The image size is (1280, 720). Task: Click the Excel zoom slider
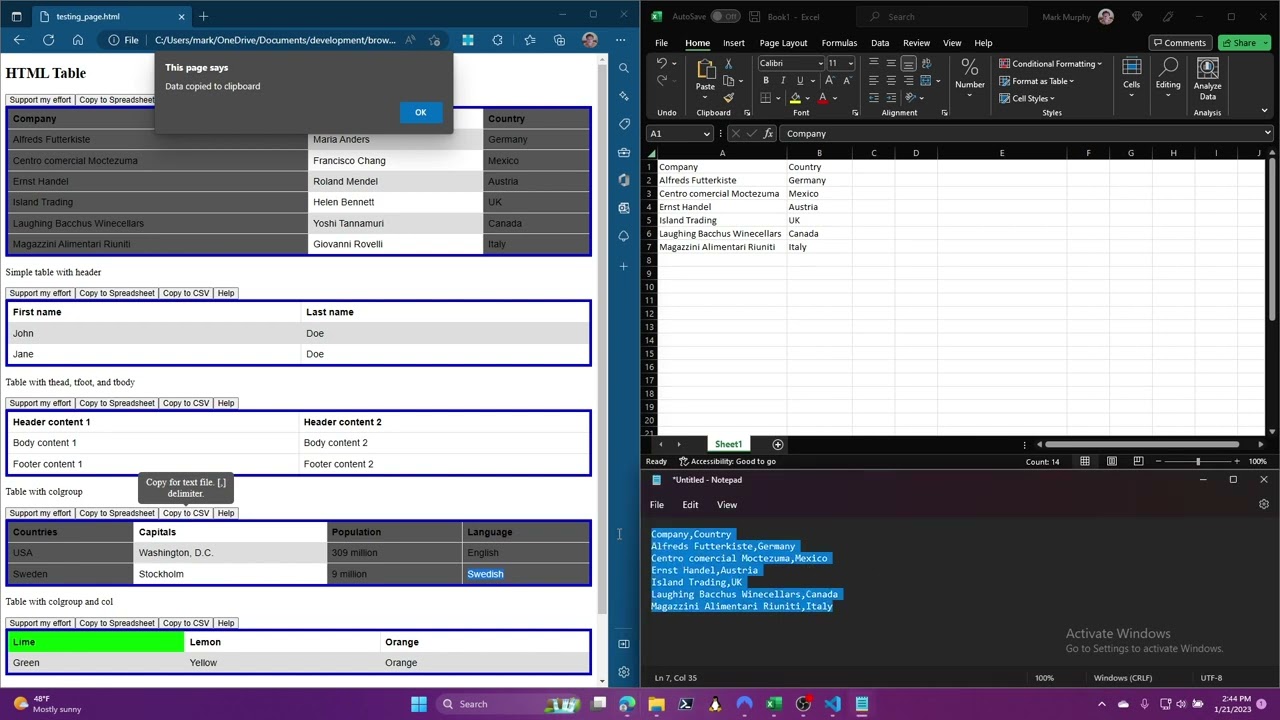pyautogui.click(x=1197, y=461)
